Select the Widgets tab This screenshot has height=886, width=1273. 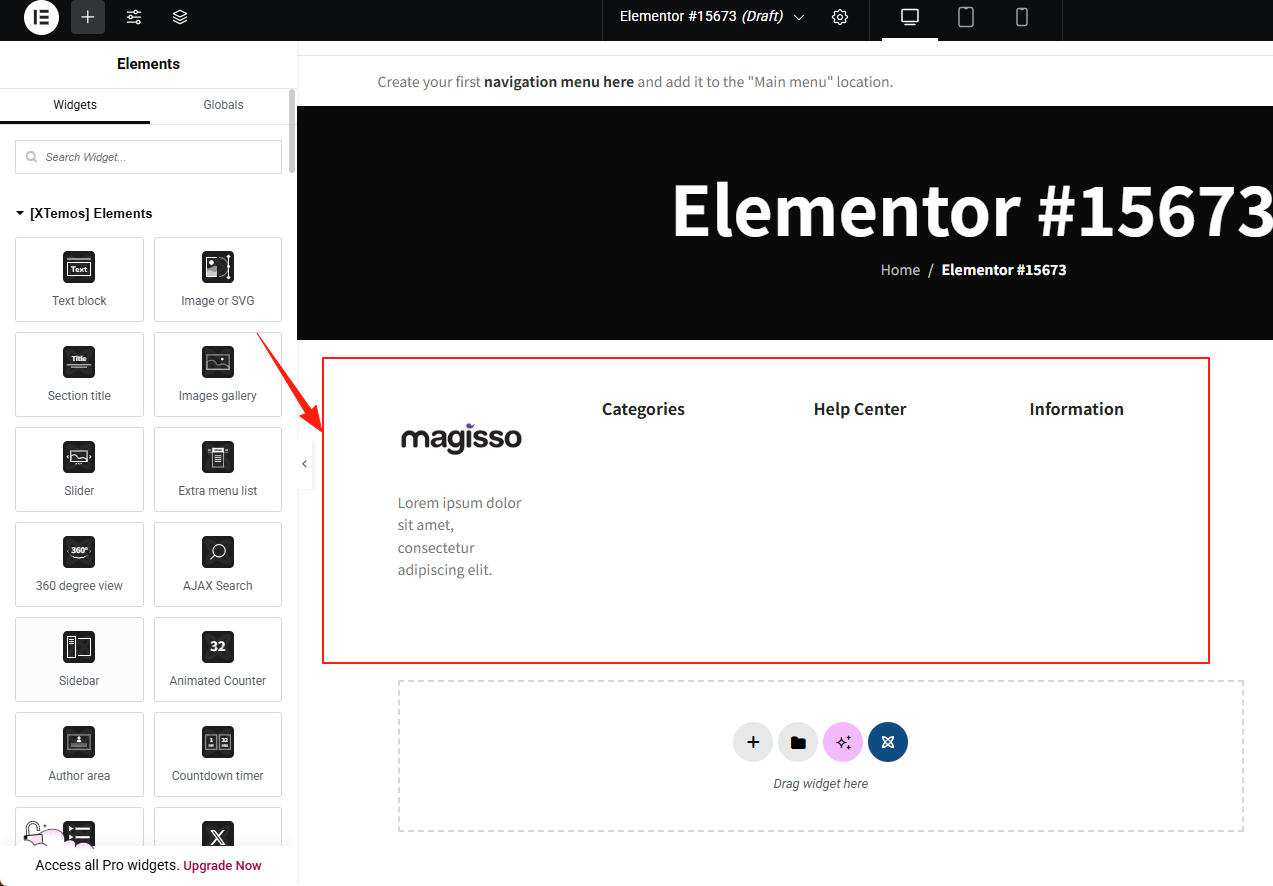75,105
